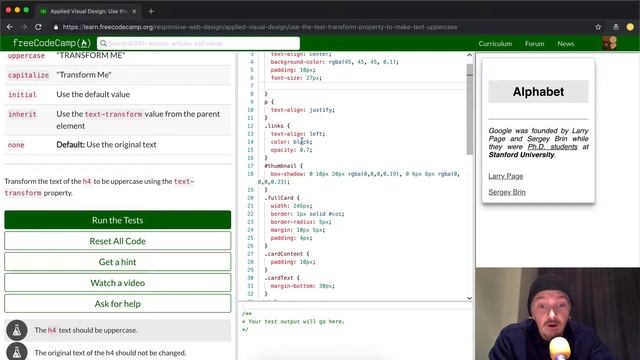Click the editor scroll down arrow

click(x=469, y=298)
